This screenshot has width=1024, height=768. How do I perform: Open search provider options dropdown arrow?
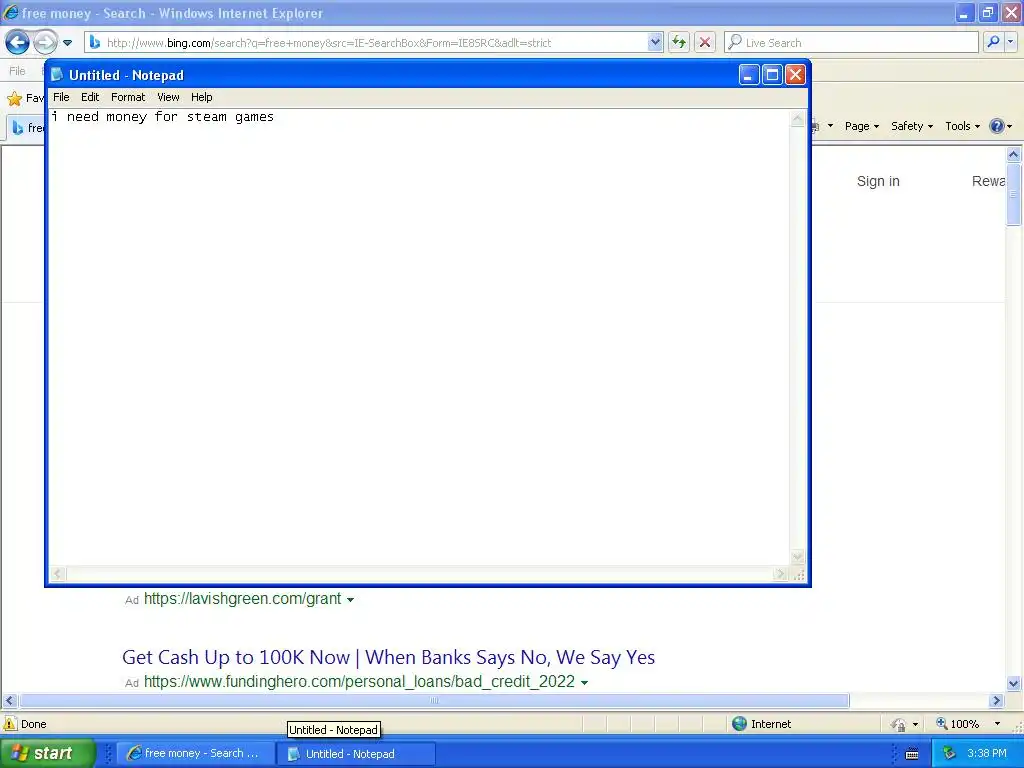pyautogui.click(x=1010, y=42)
